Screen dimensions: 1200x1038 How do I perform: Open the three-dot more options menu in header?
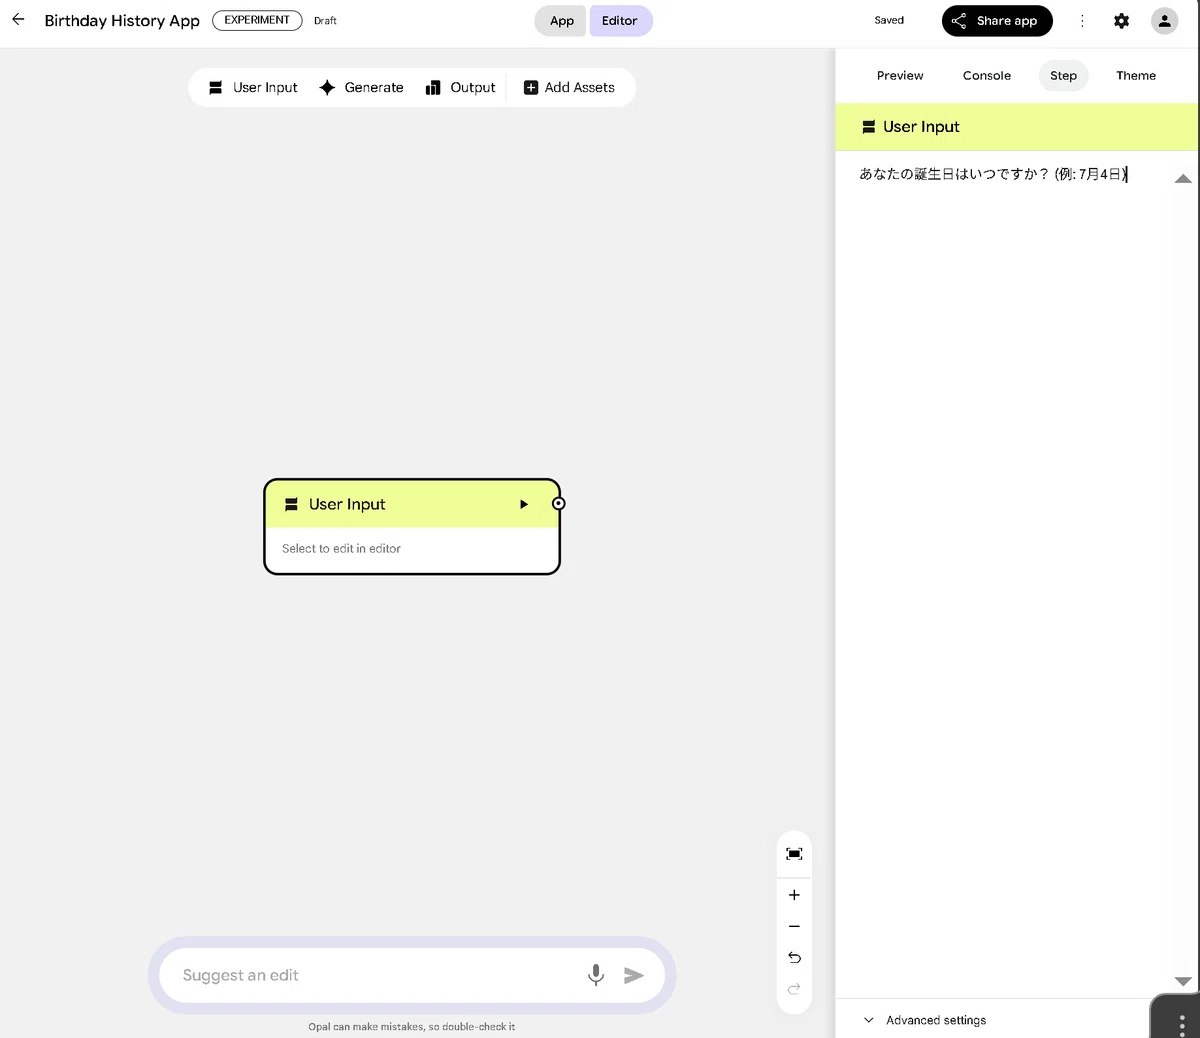[x=1082, y=21]
